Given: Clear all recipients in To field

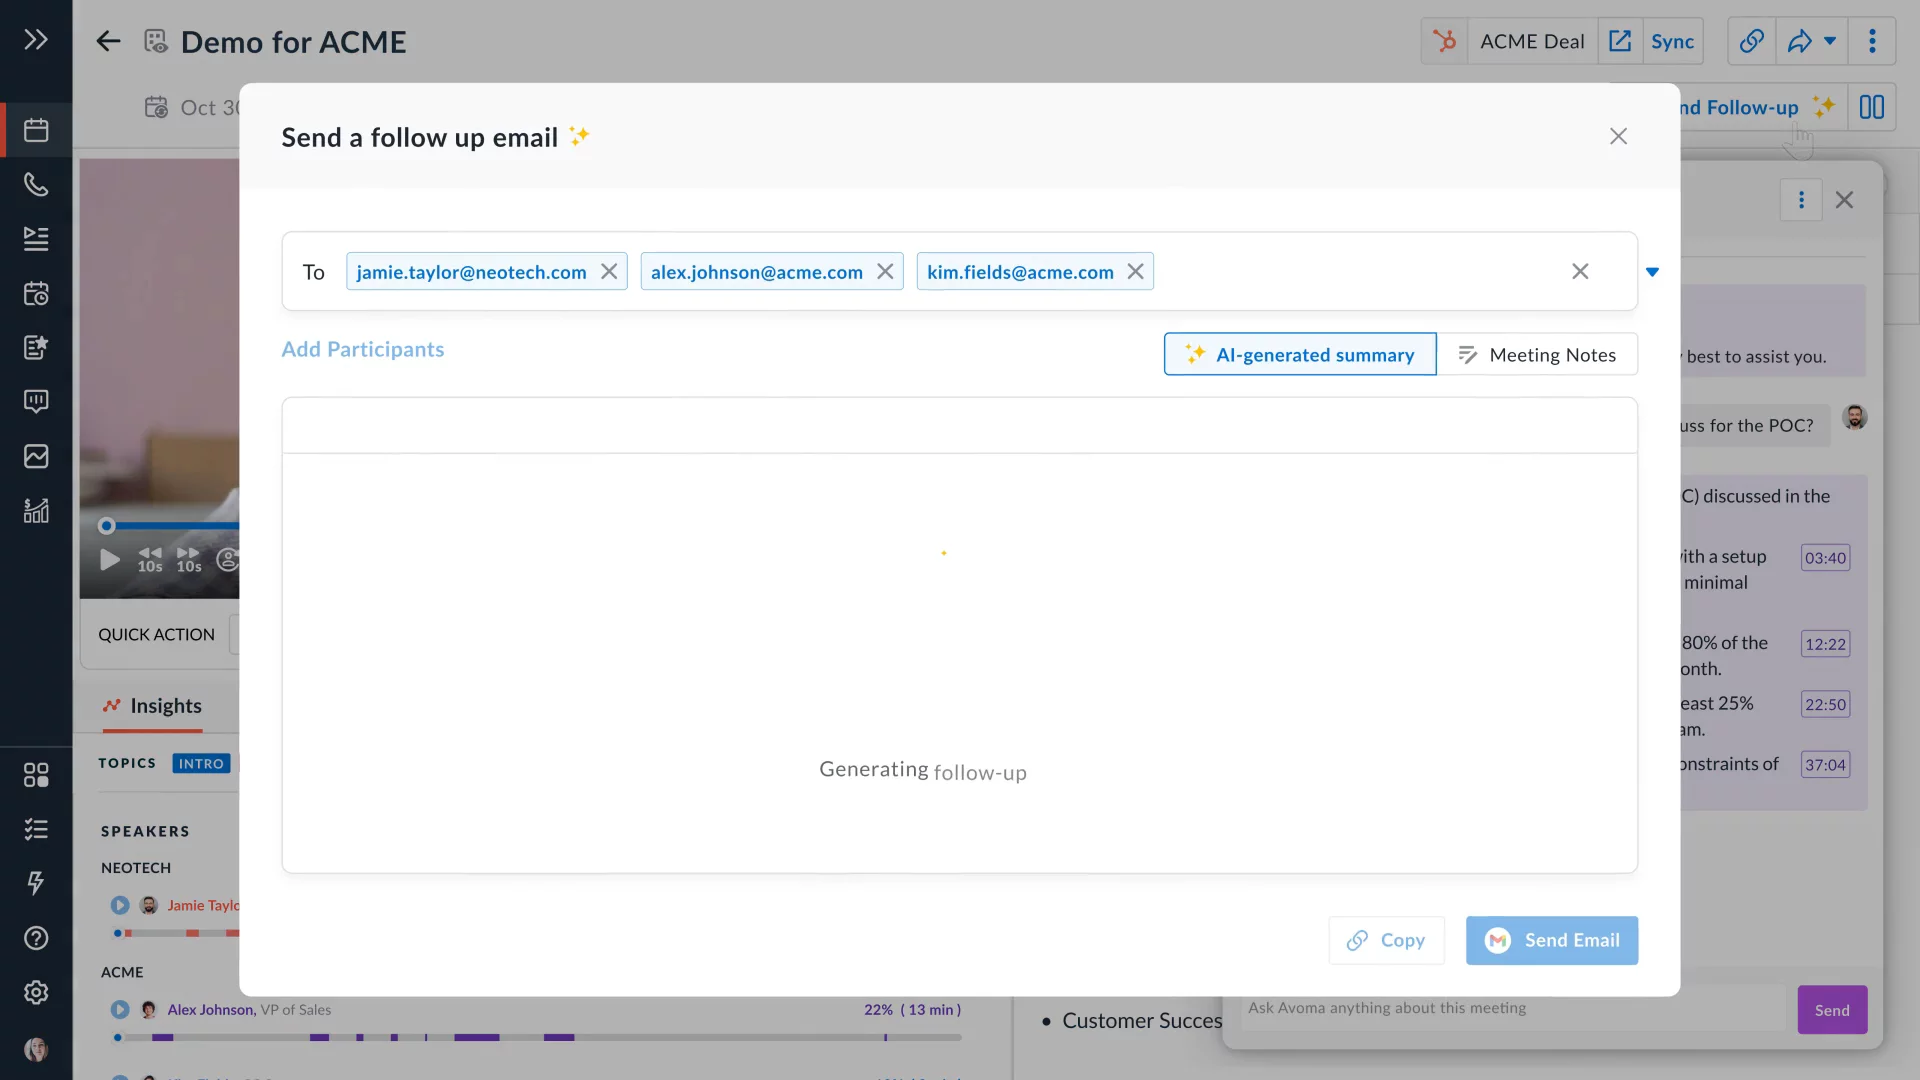Looking at the screenshot, I should (1580, 272).
